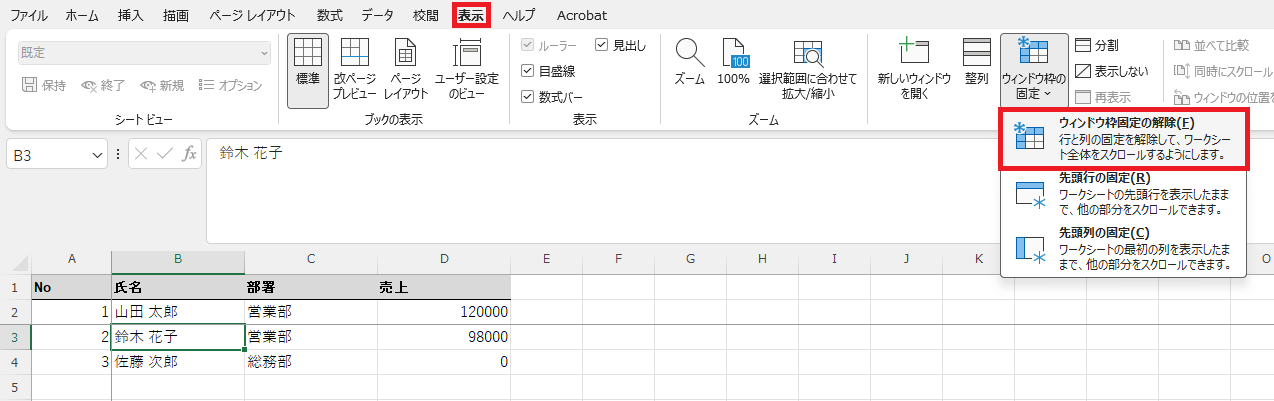The height and width of the screenshot is (401, 1274).
Task: Select cell containing 山田 太郎
Action: point(178,312)
